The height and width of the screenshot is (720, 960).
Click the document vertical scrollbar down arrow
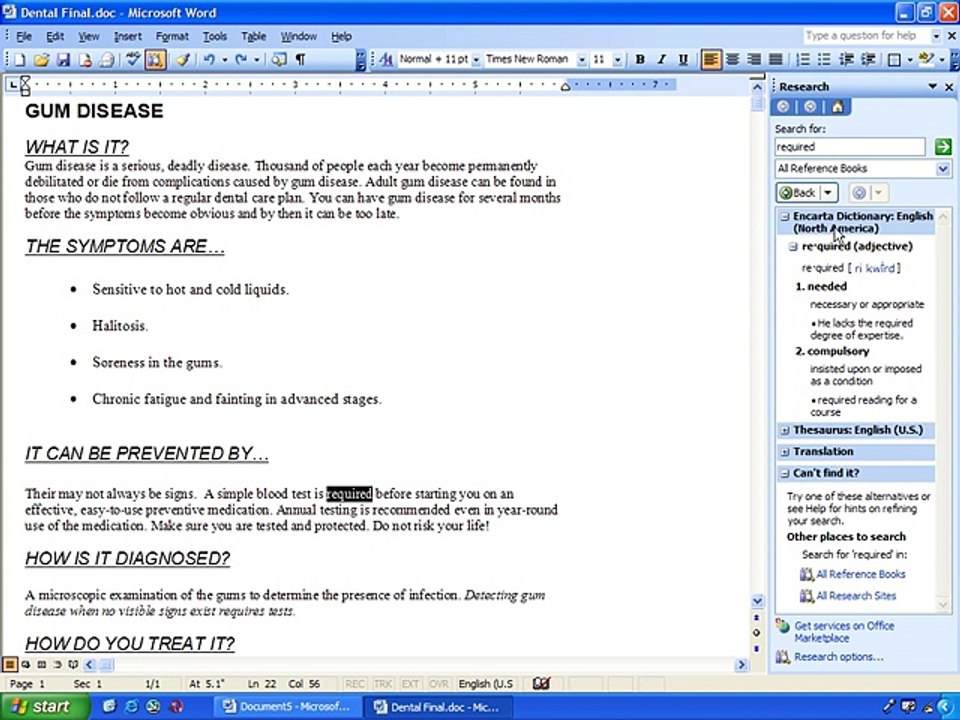(757, 601)
